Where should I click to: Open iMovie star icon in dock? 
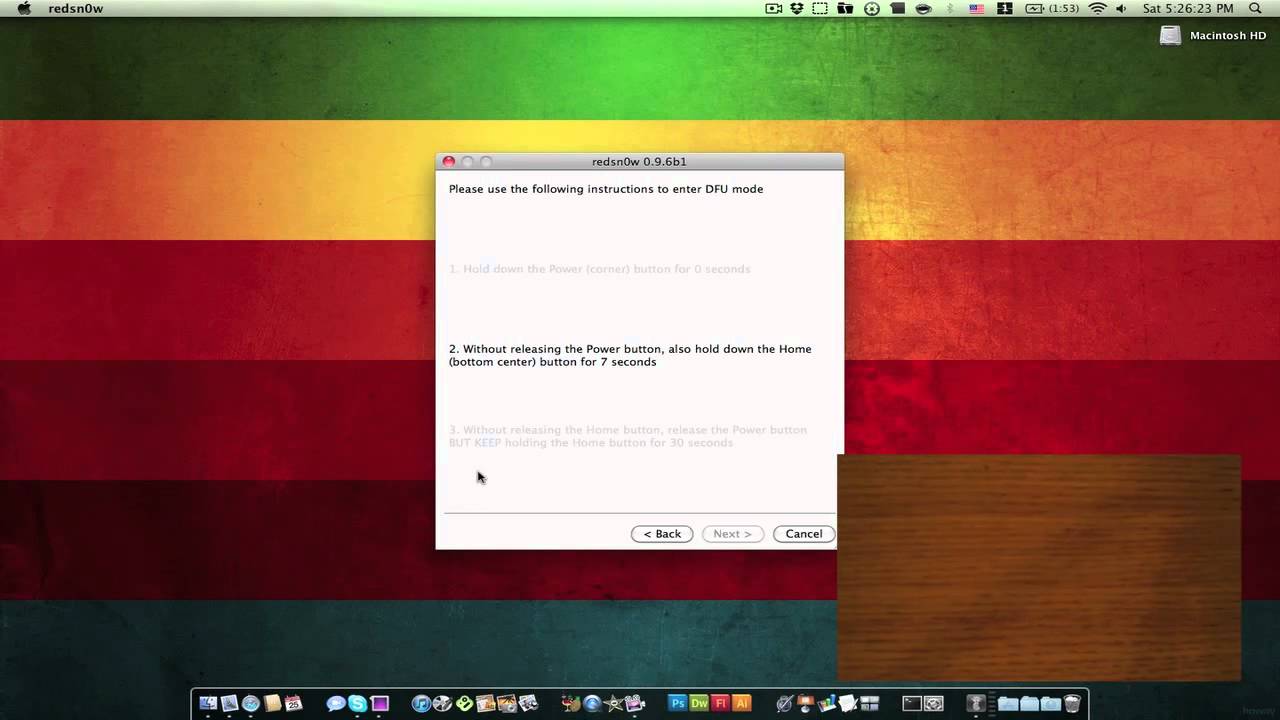(x=613, y=703)
